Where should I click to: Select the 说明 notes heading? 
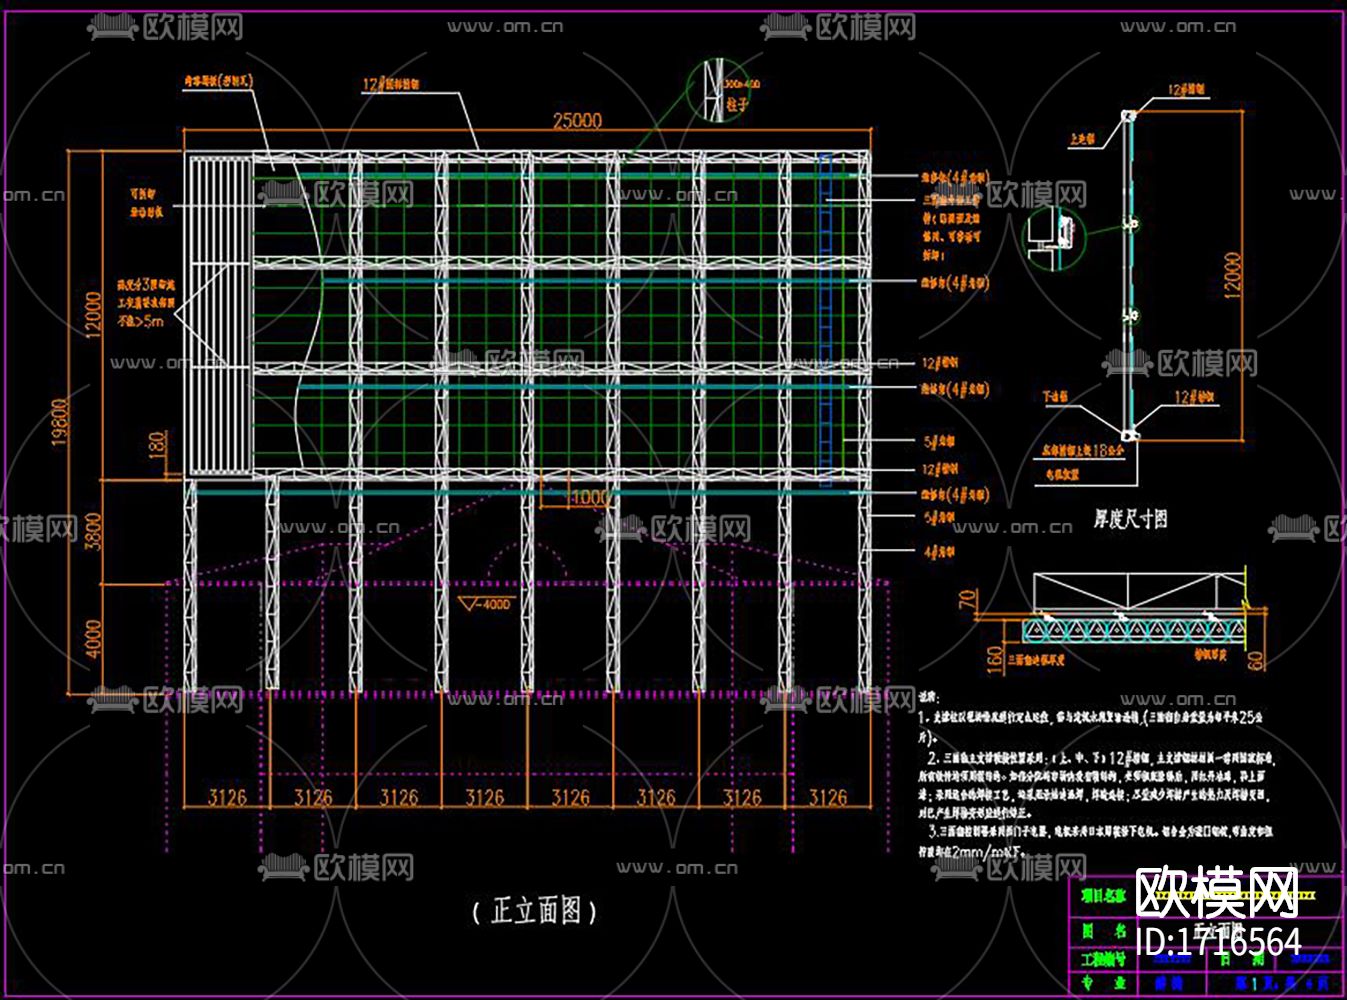[x=928, y=696]
